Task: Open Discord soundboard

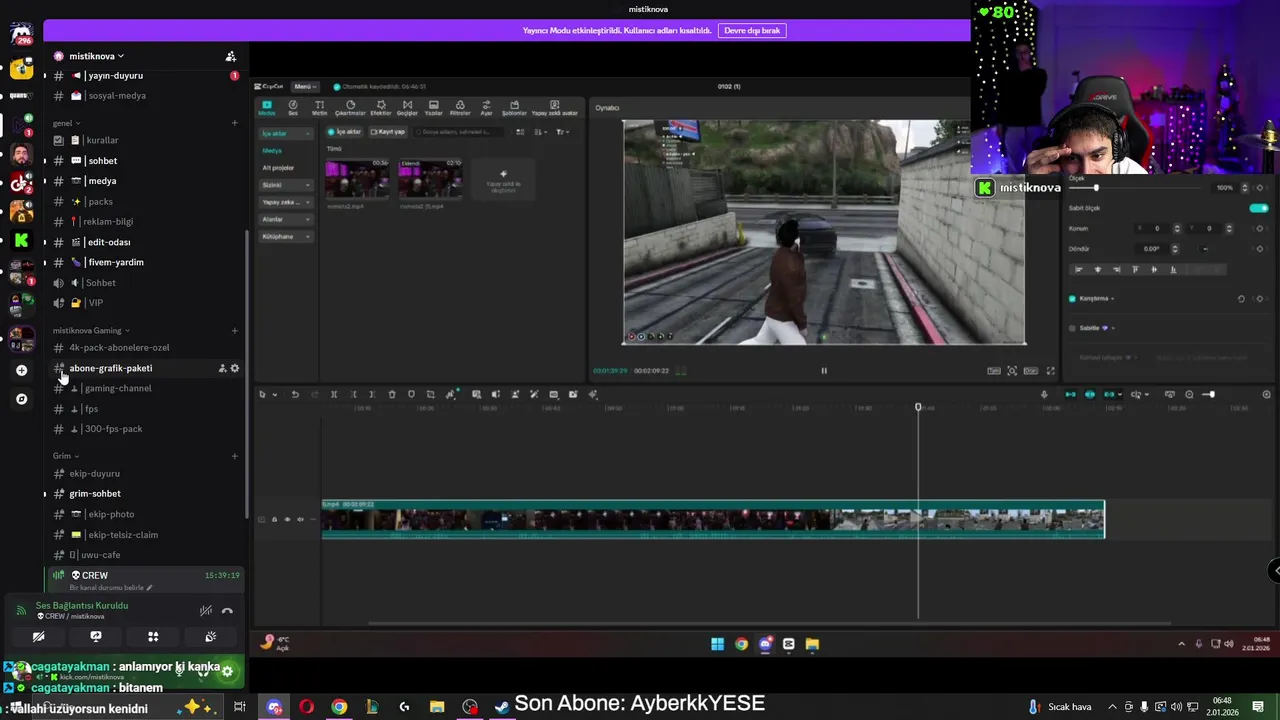Action: (210, 636)
